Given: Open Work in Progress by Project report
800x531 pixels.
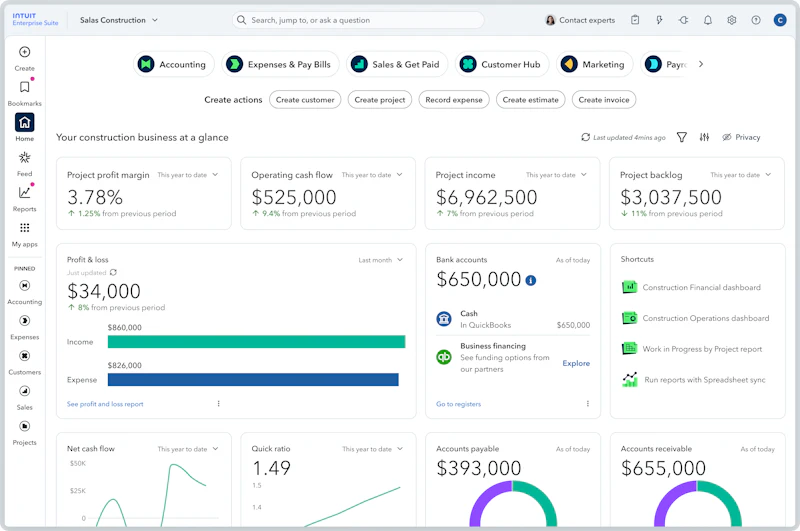Looking at the screenshot, I should (x=692, y=349).
